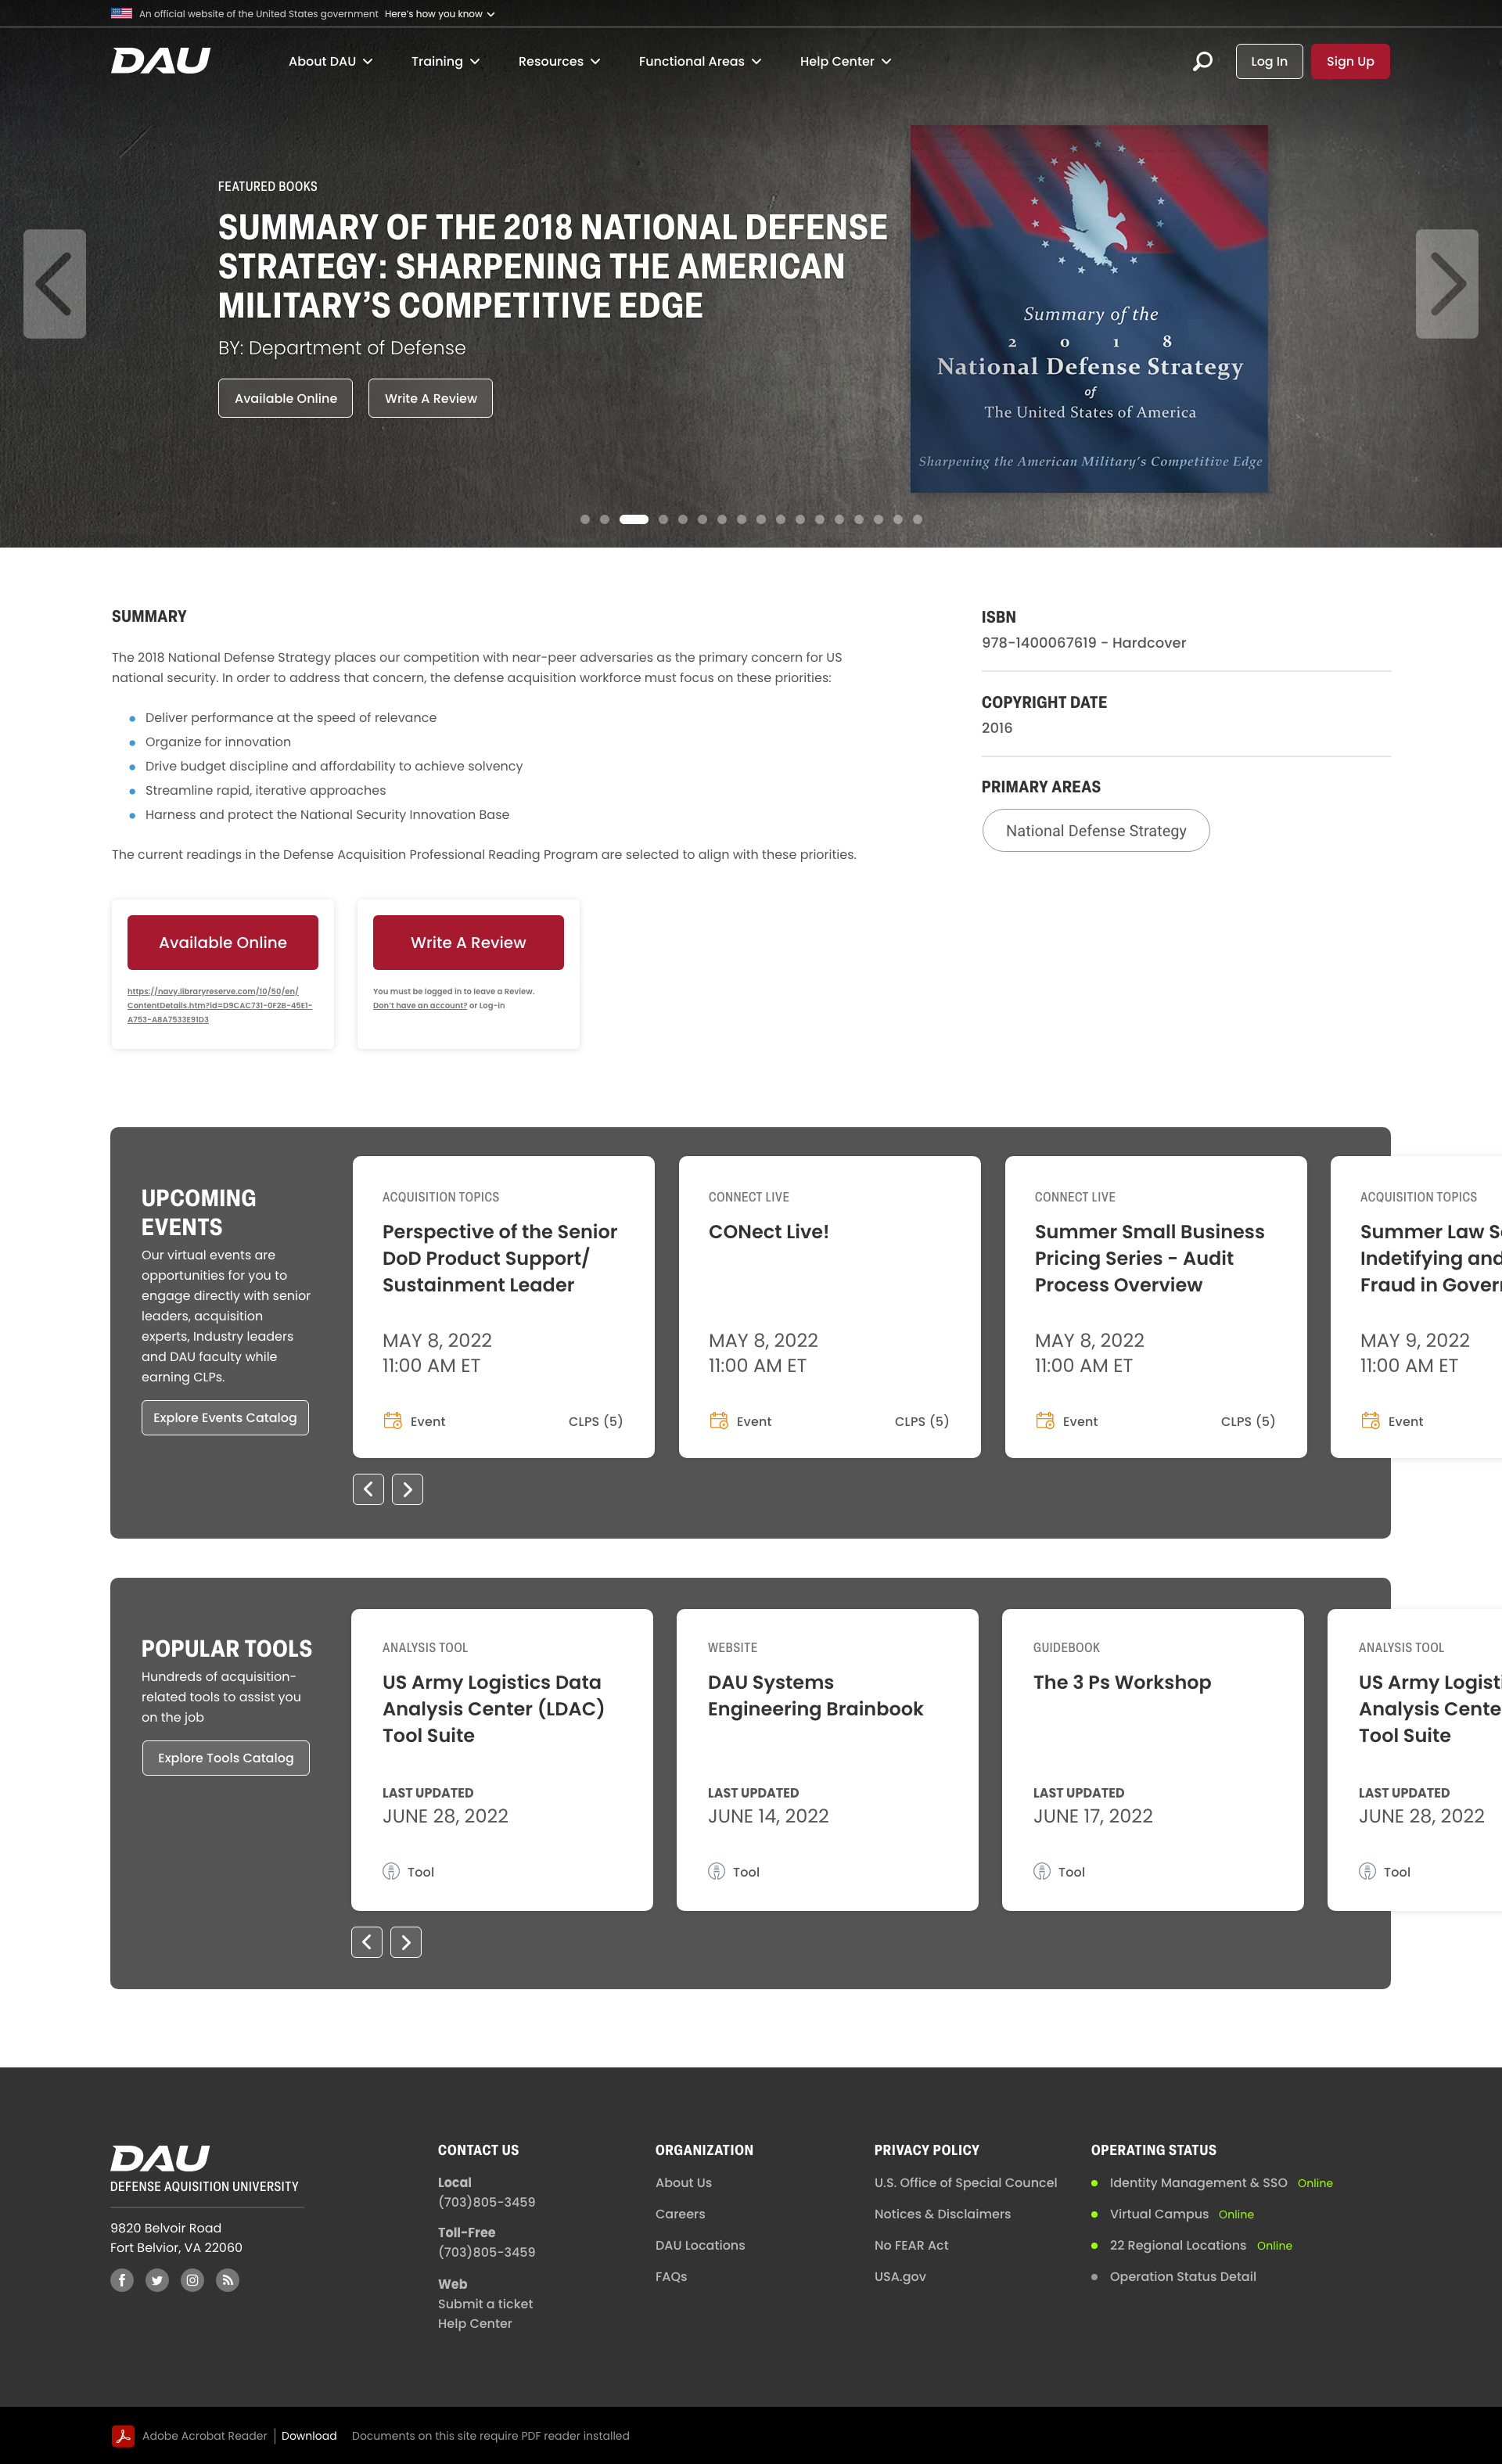This screenshot has height=2464, width=1502.
Task: Click Event icon on Summer Small Business card
Action: [1044, 1420]
